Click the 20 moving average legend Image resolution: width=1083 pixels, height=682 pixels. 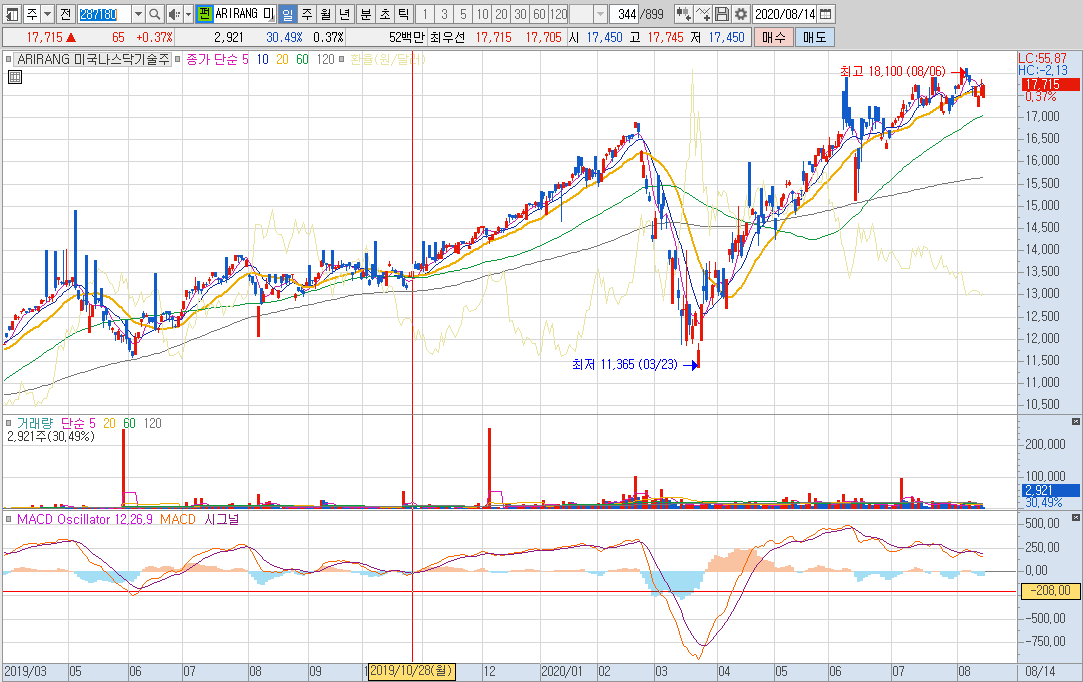coord(282,59)
